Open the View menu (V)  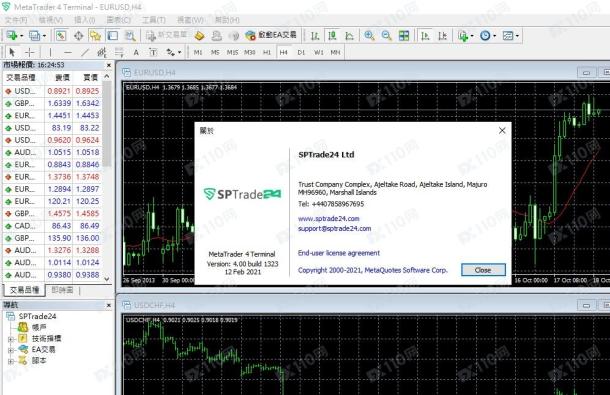point(51,20)
